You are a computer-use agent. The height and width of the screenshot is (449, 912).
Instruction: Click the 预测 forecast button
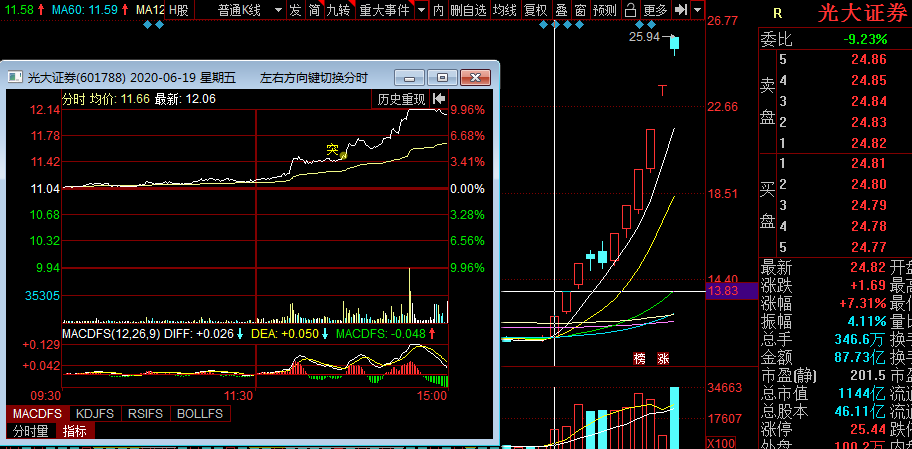(605, 10)
